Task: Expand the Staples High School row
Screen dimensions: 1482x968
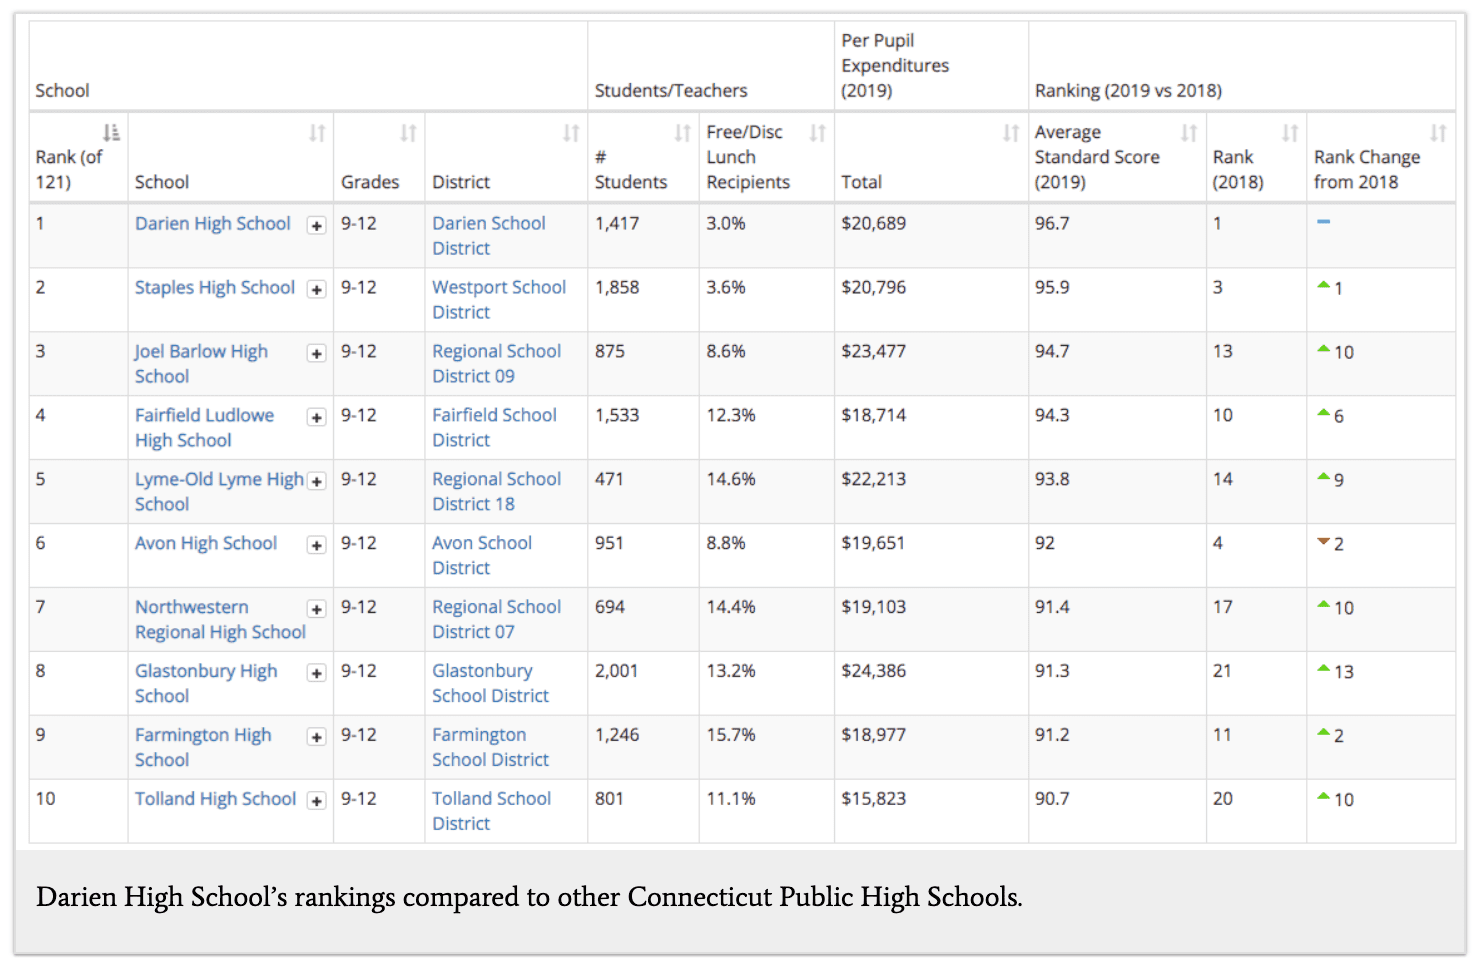Action: point(316,289)
